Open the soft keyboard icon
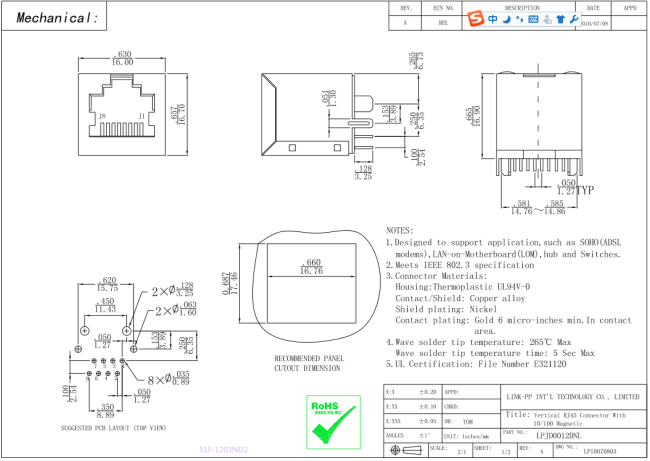650x461 pixels. point(533,19)
